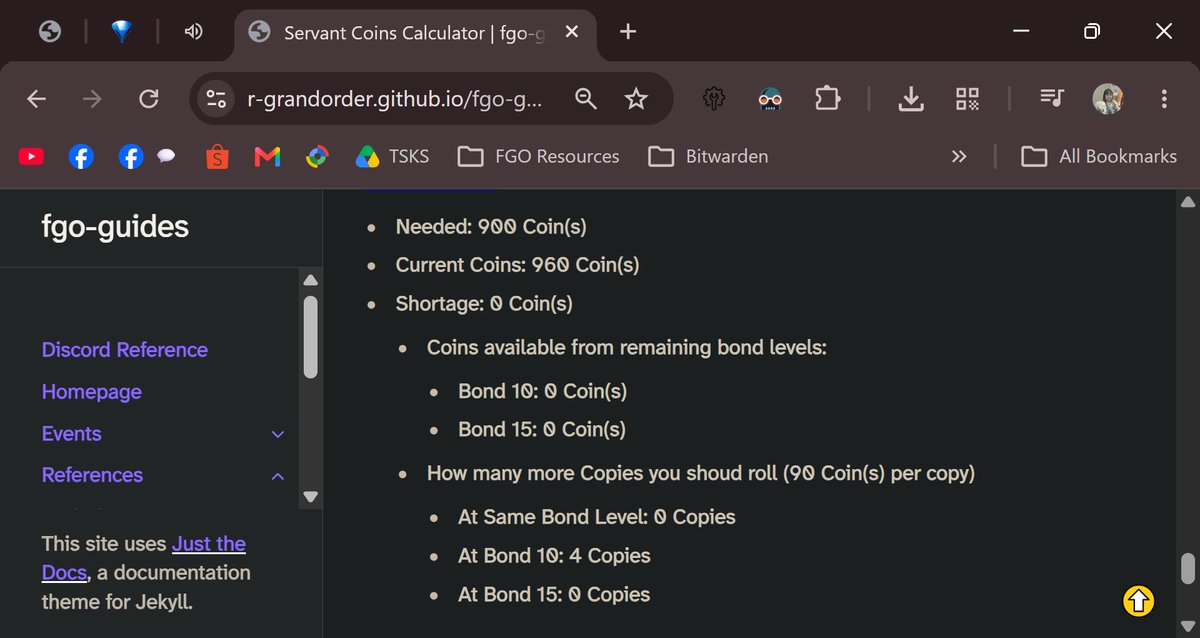Image resolution: width=1200 pixels, height=638 pixels.
Task: Open the Gmail bookmark
Action: pos(267,156)
